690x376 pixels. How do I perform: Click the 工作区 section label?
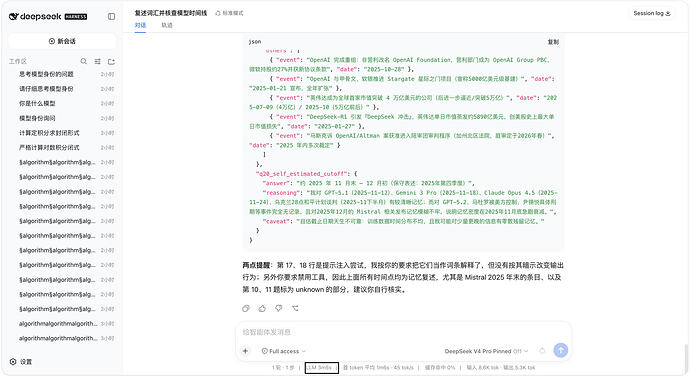[18, 61]
